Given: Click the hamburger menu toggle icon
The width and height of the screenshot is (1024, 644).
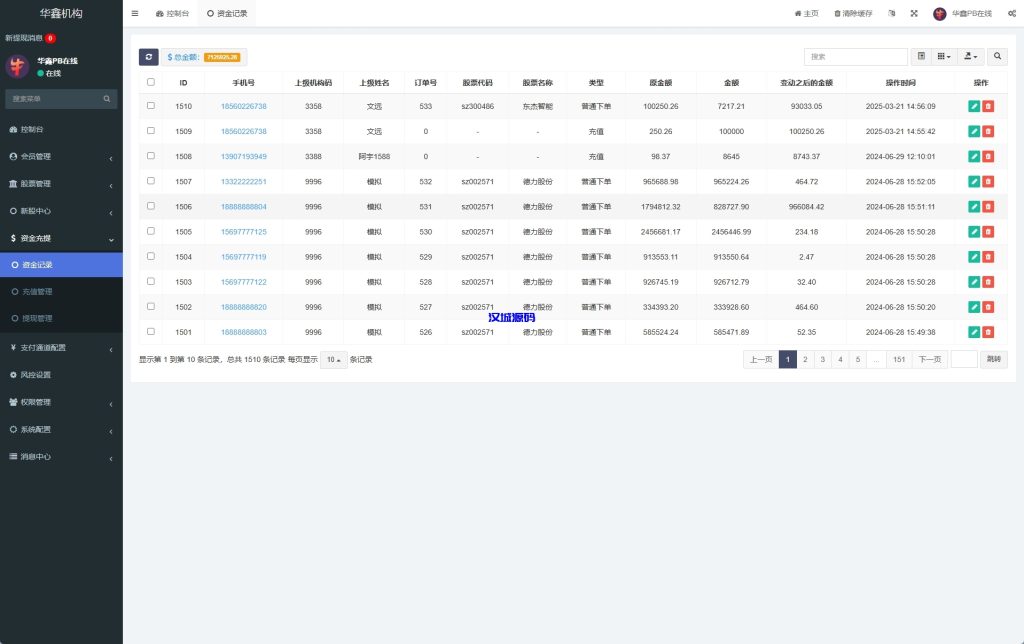Looking at the screenshot, I should tap(135, 13).
